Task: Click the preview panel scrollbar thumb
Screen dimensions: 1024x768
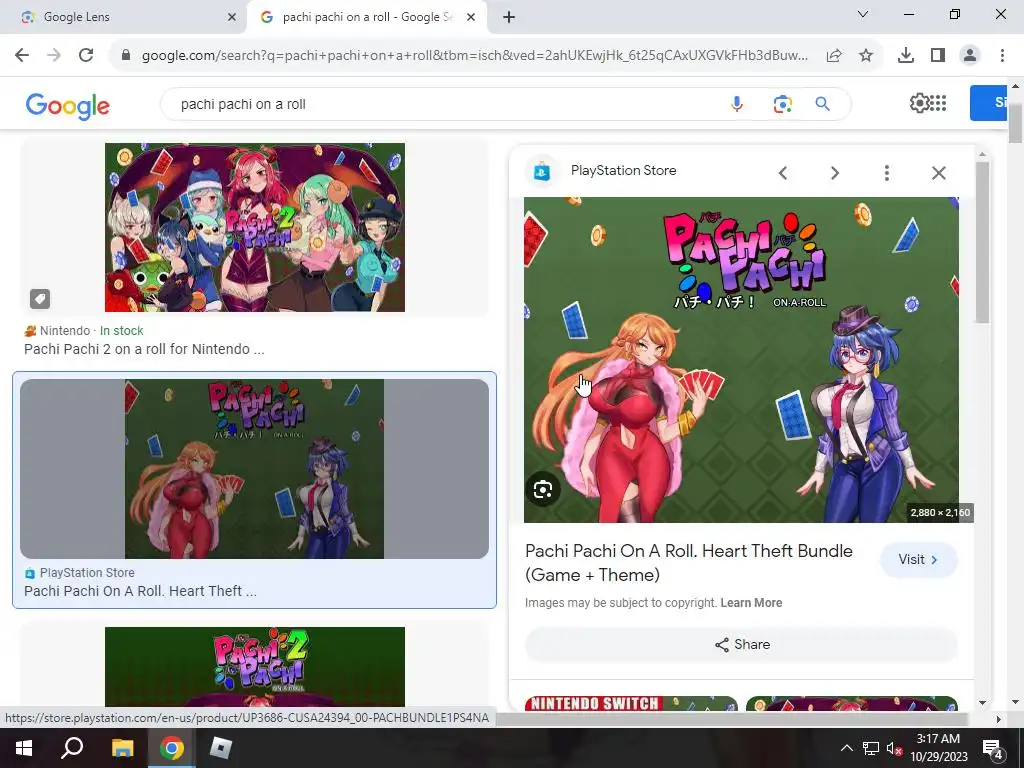Action: click(x=982, y=242)
